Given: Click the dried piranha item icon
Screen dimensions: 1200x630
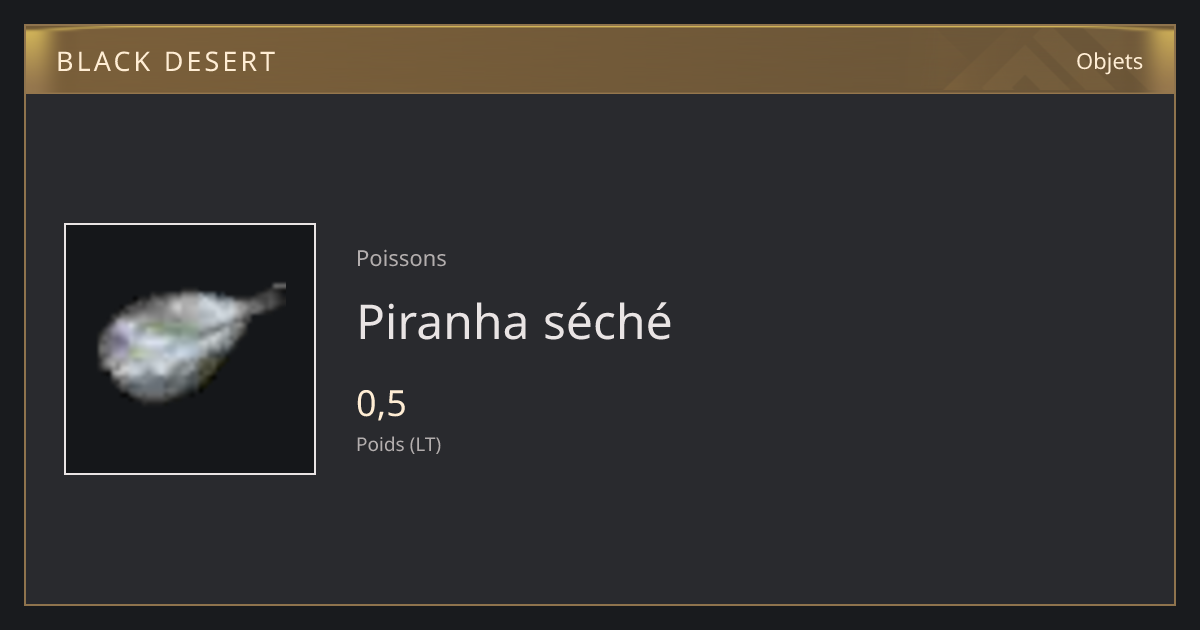Looking at the screenshot, I should pos(190,345).
